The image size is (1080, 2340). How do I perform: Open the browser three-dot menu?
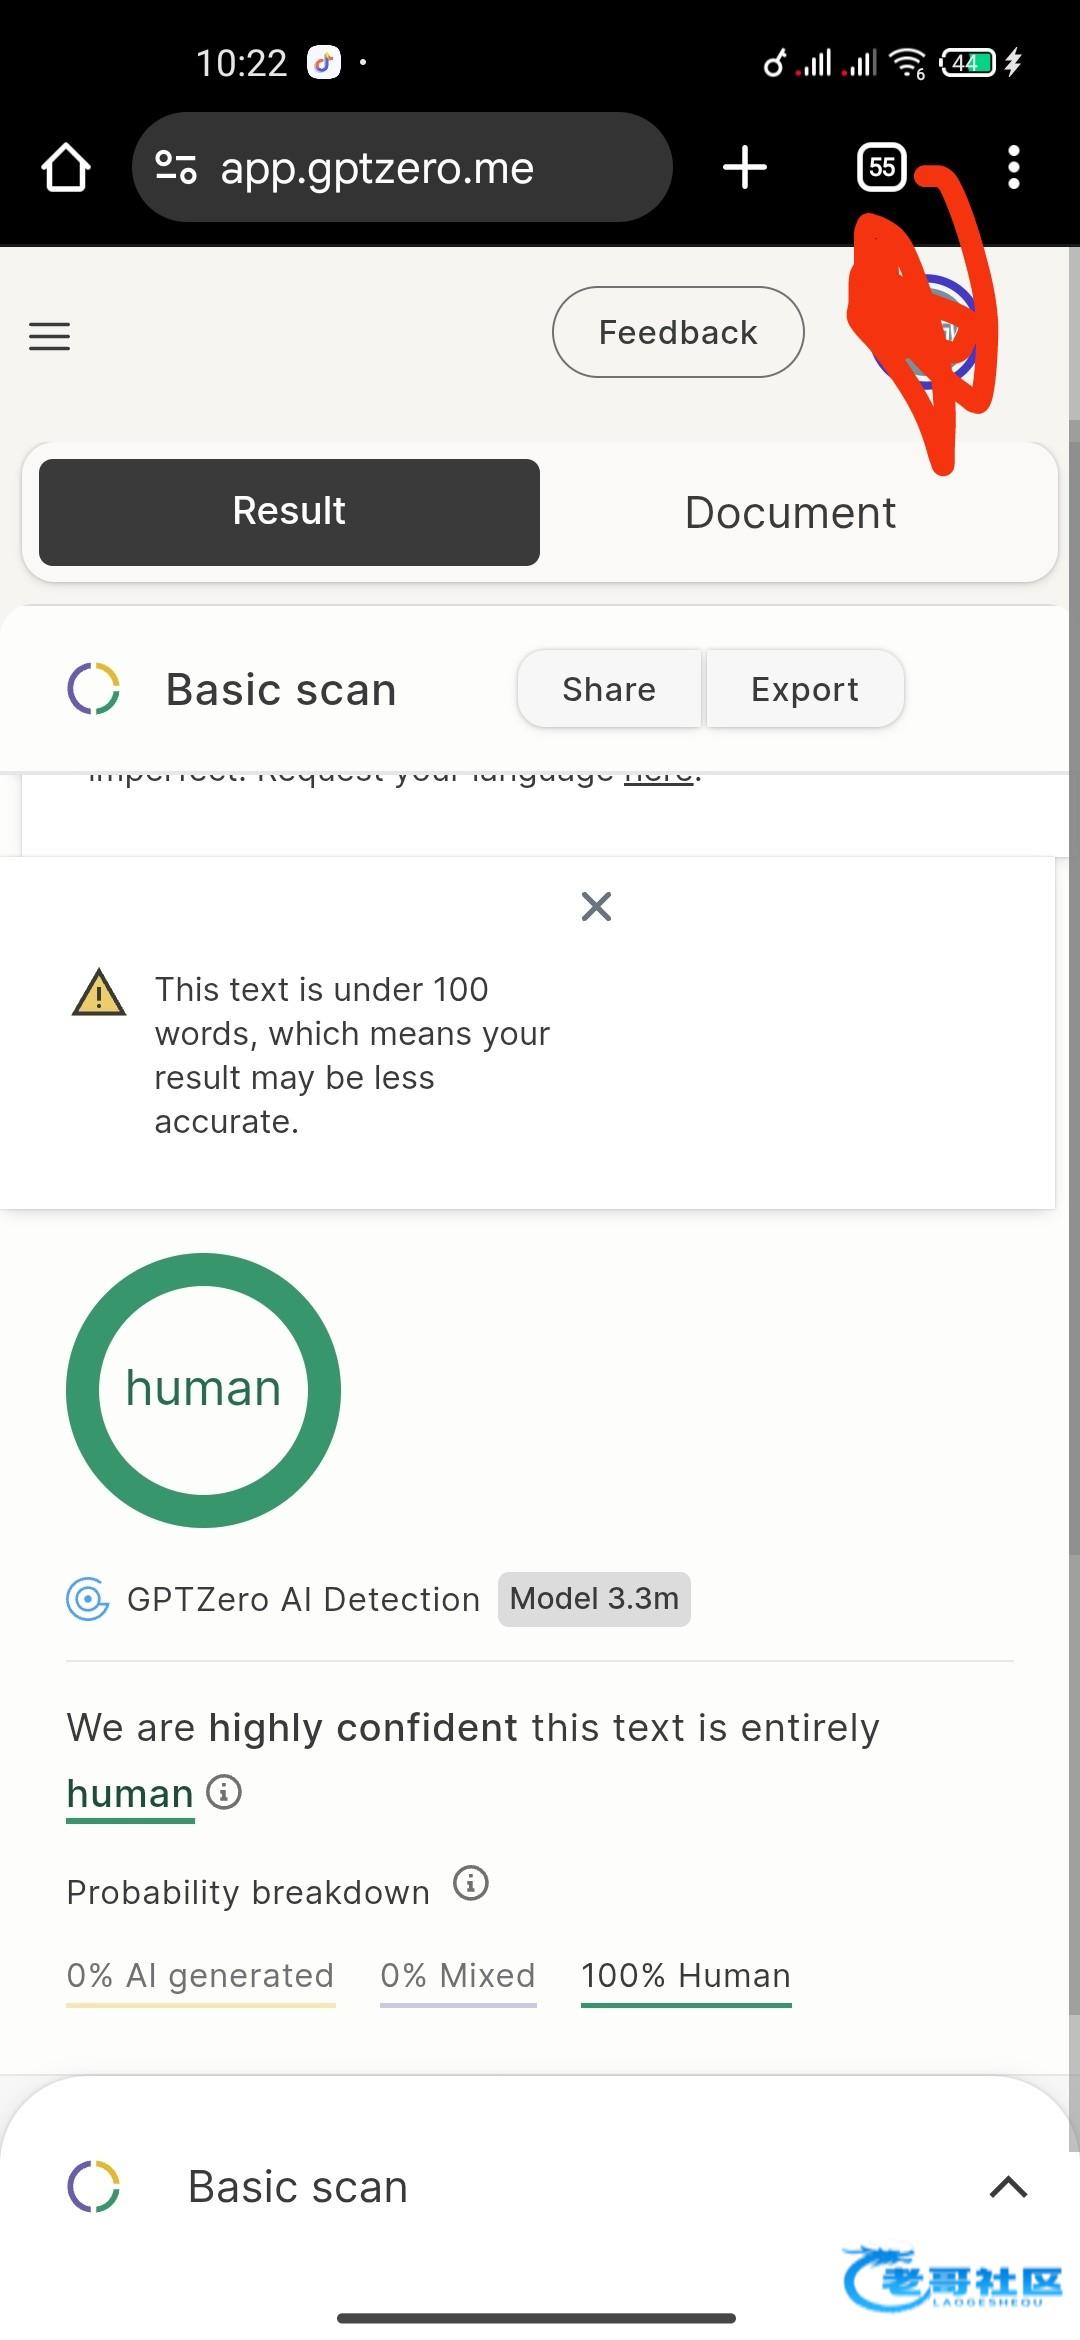coord(1013,167)
